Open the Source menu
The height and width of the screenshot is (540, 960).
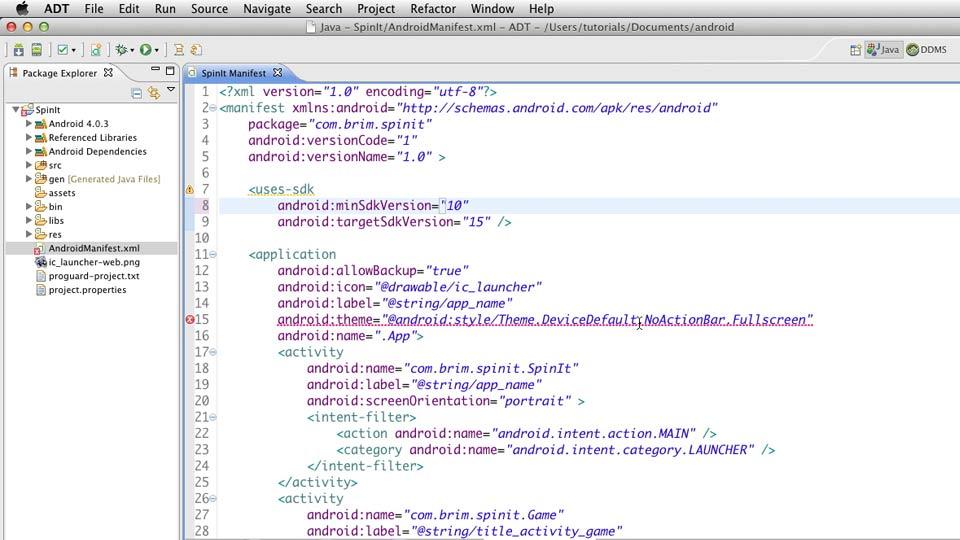point(209,9)
